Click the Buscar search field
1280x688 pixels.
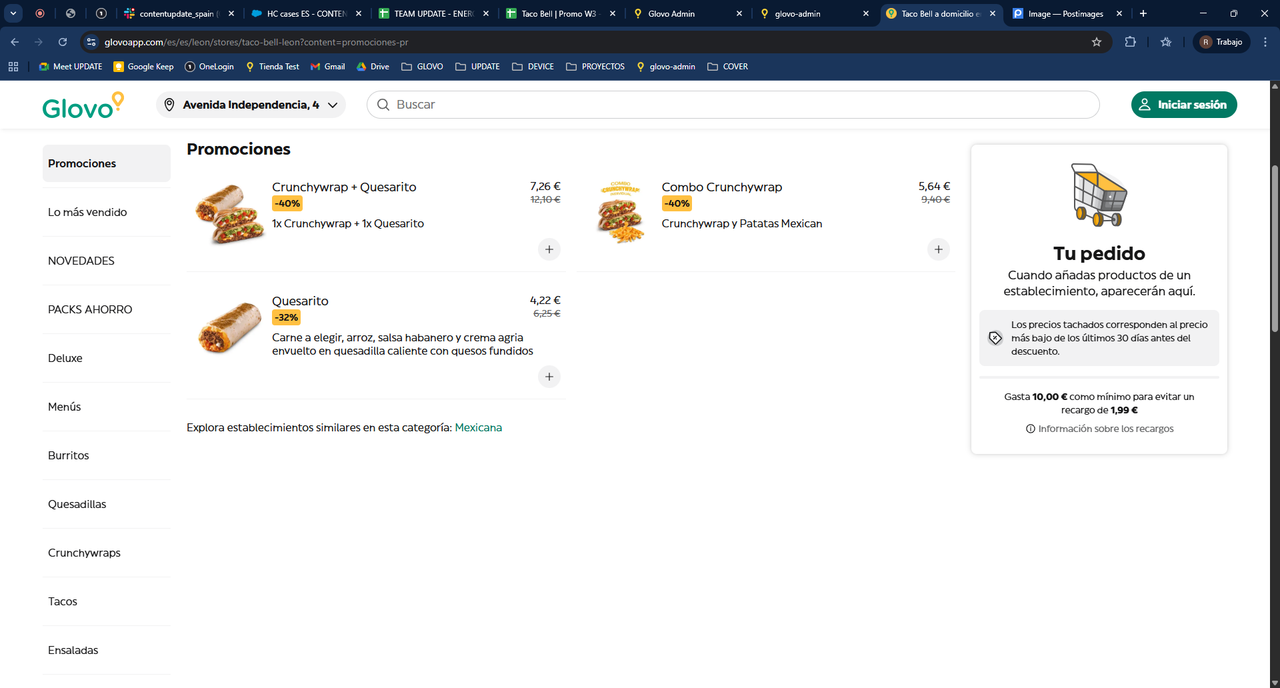[x=733, y=105]
